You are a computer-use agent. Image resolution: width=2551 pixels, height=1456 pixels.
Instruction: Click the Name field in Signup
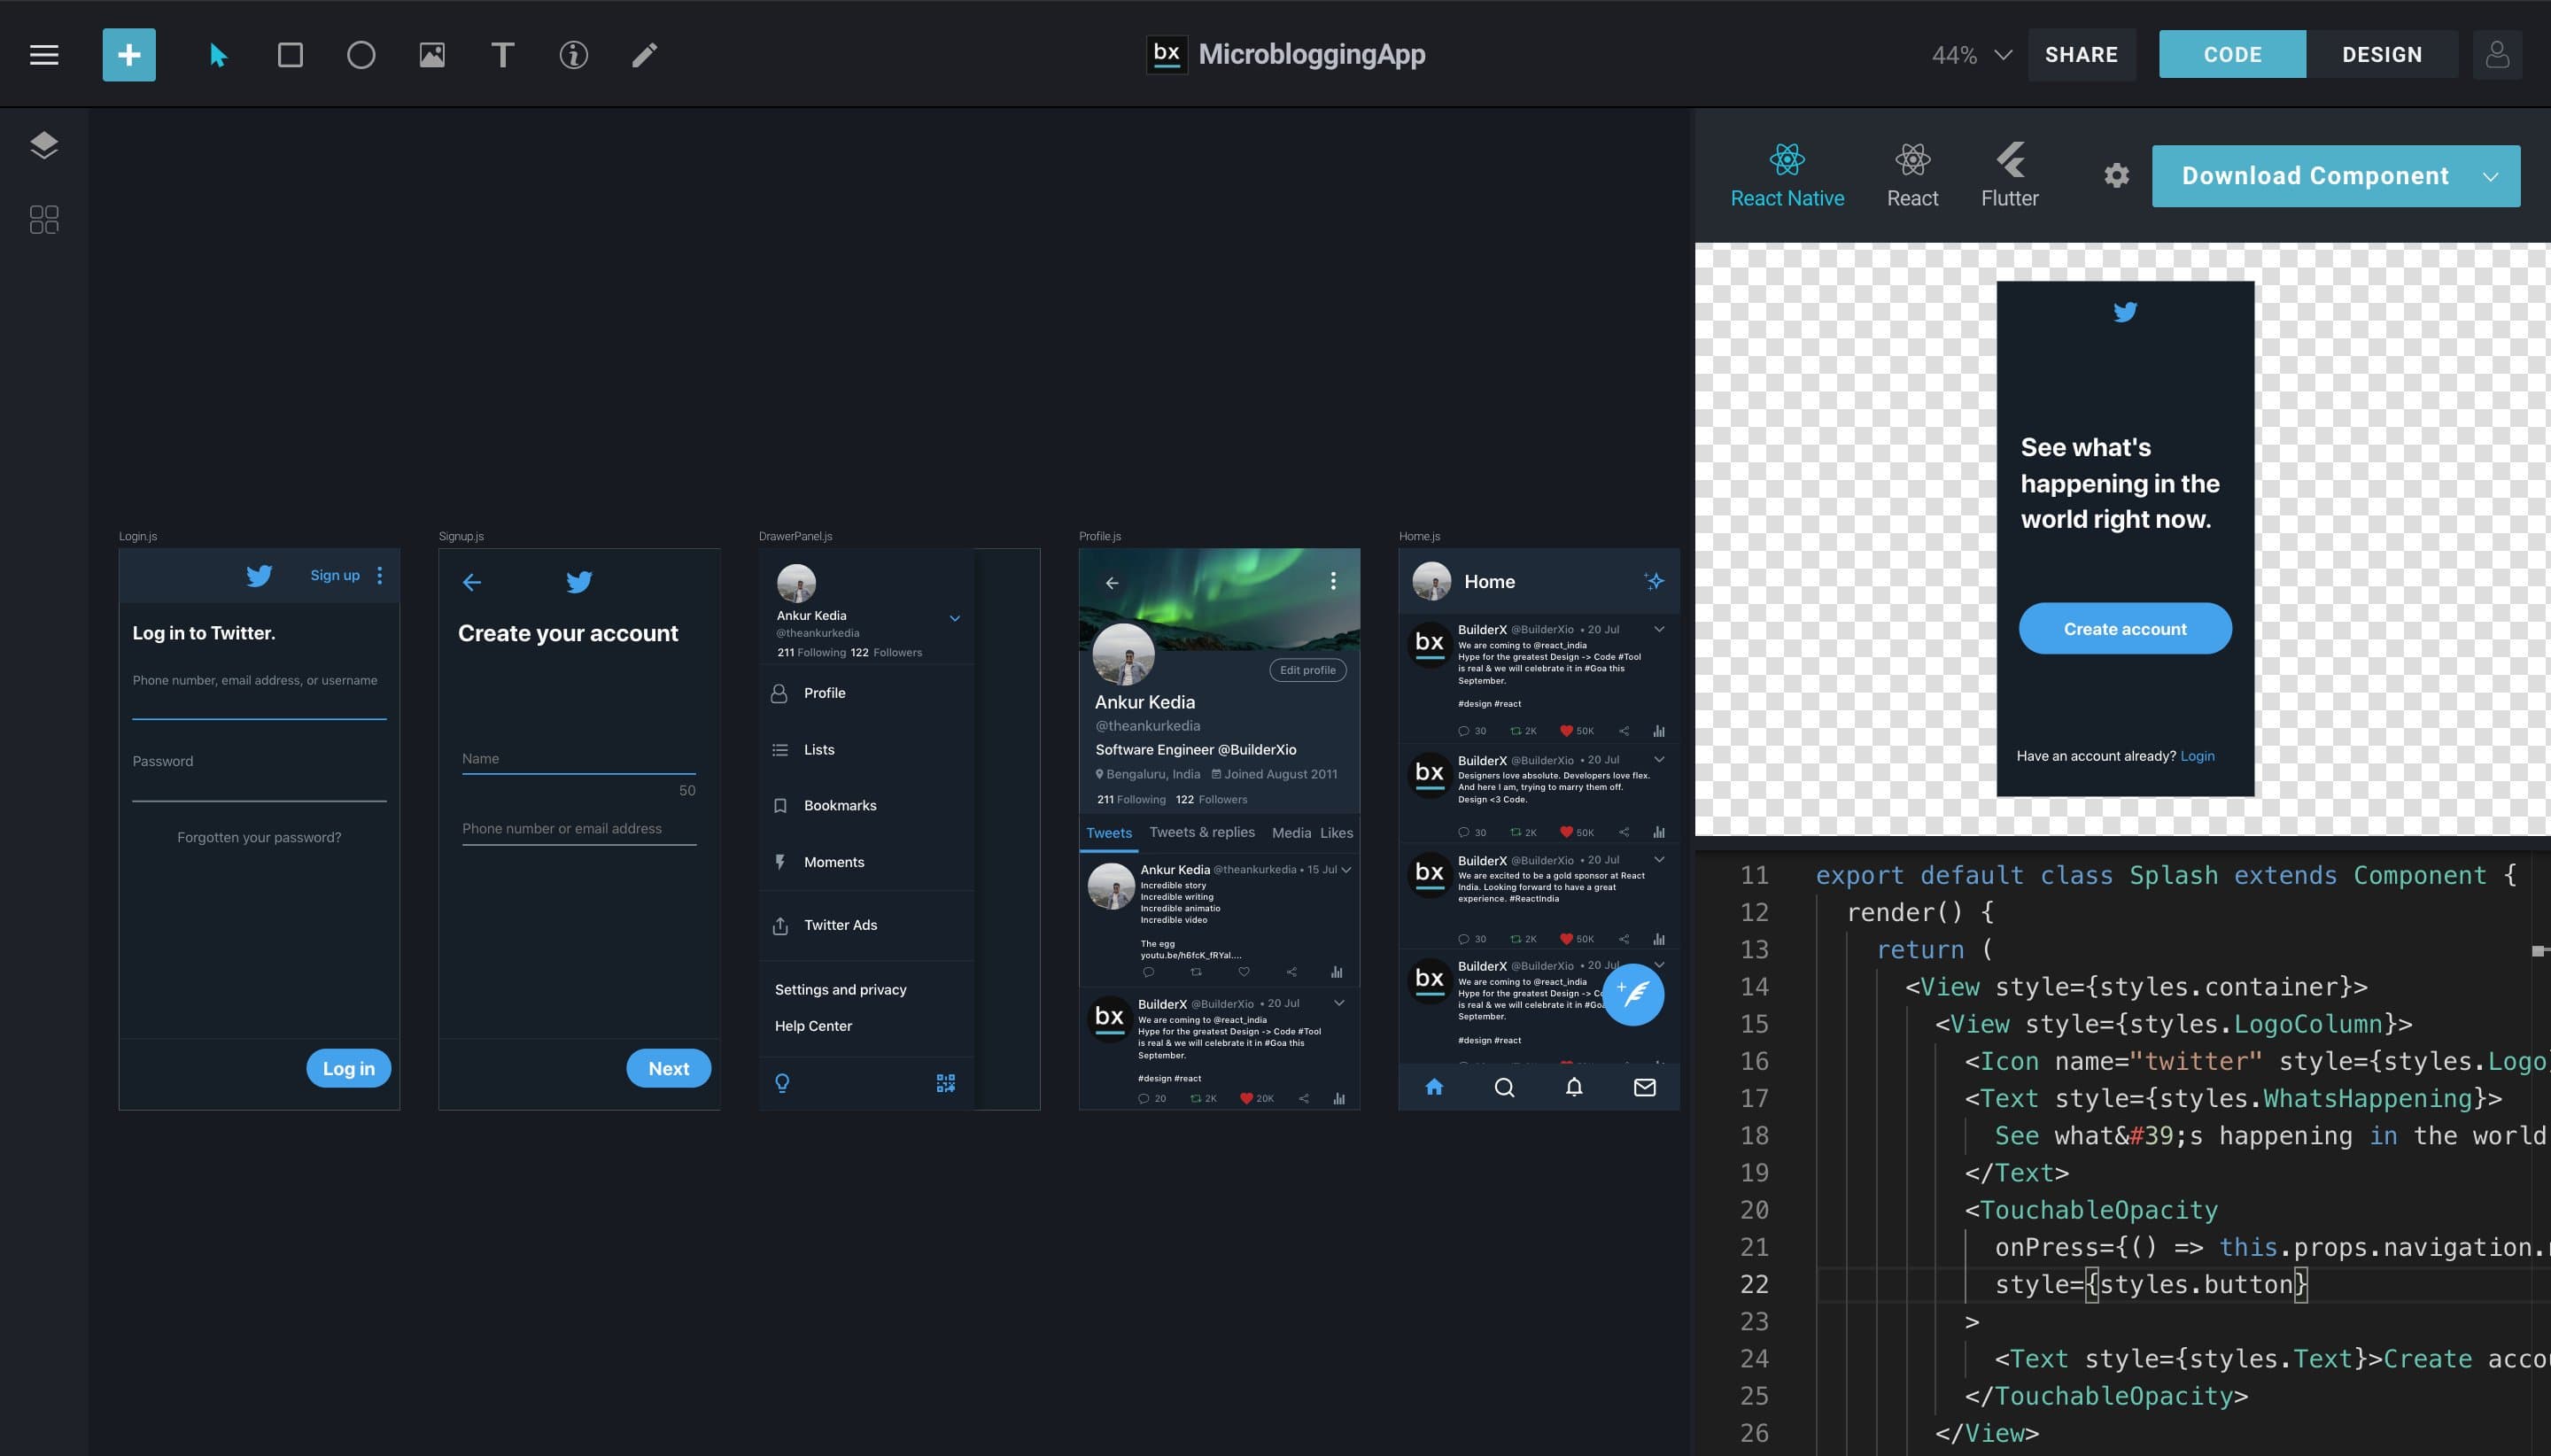(578, 758)
